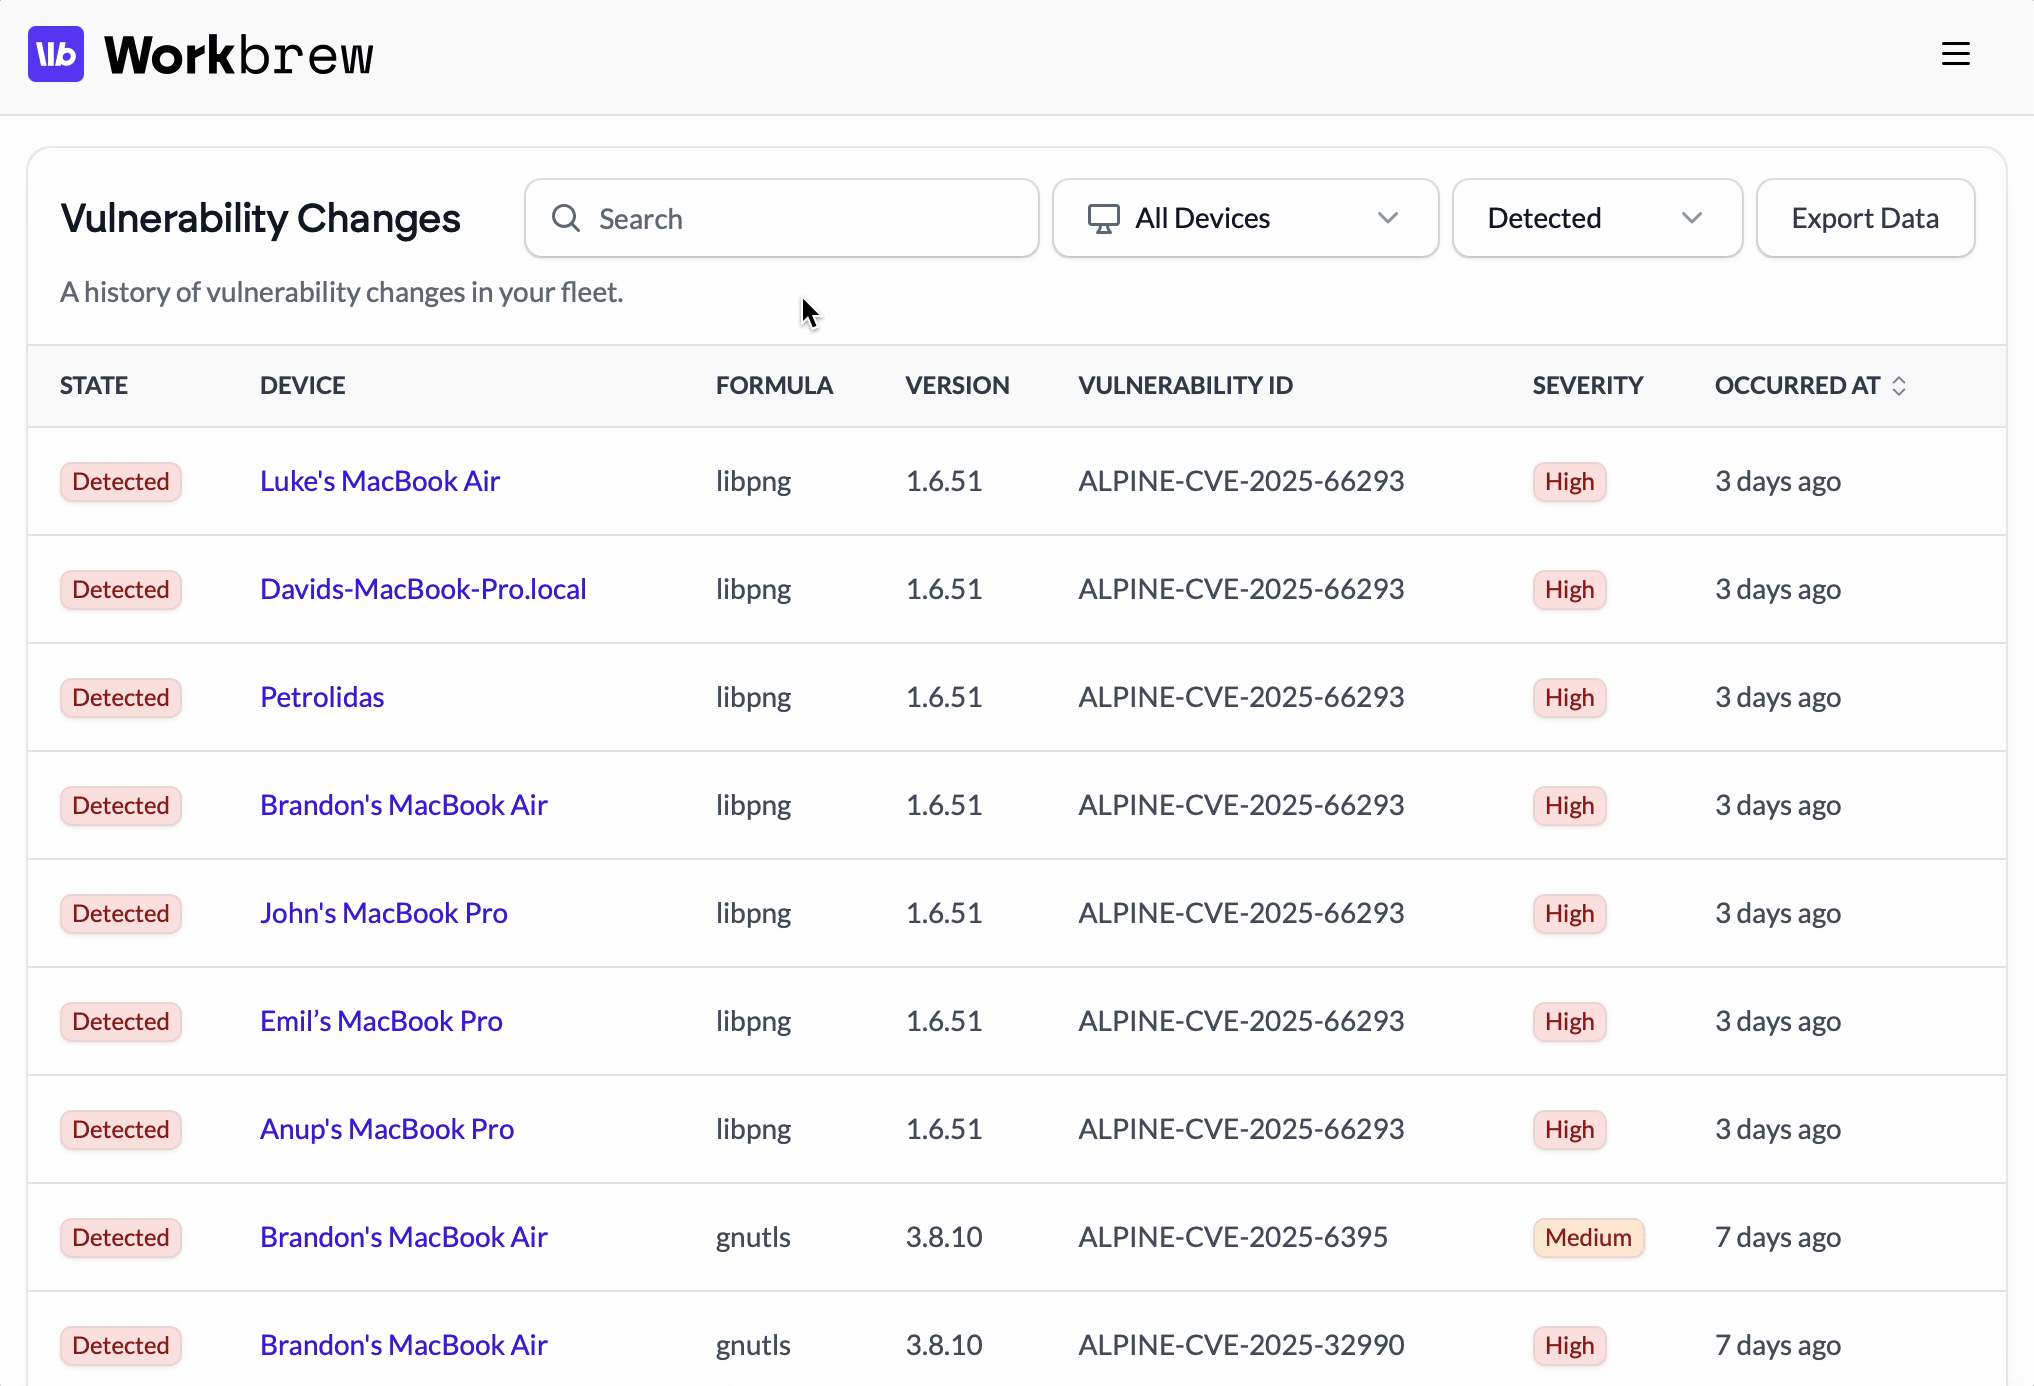The height and width of the screenshot is (1386, 2034).
Task: Click the Workbrew logo icon
Action: [56, 54]
